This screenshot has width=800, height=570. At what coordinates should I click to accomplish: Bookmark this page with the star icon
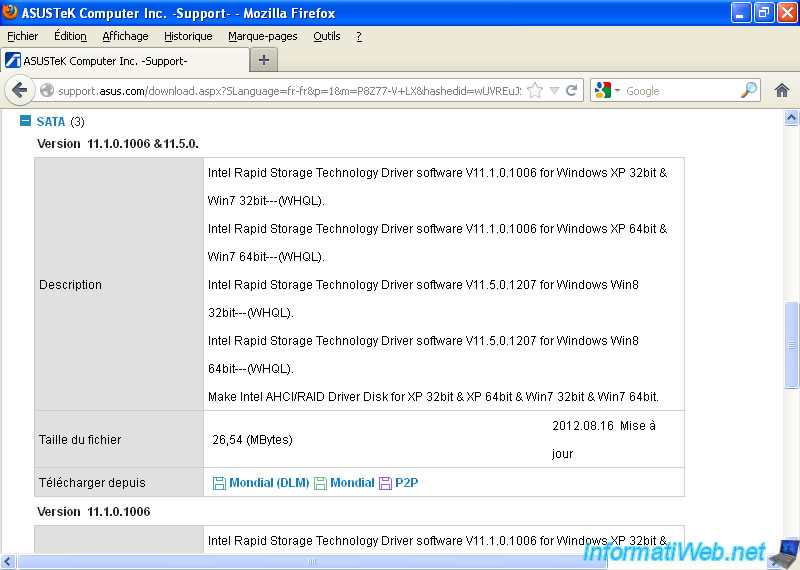(x=535, y=90)
